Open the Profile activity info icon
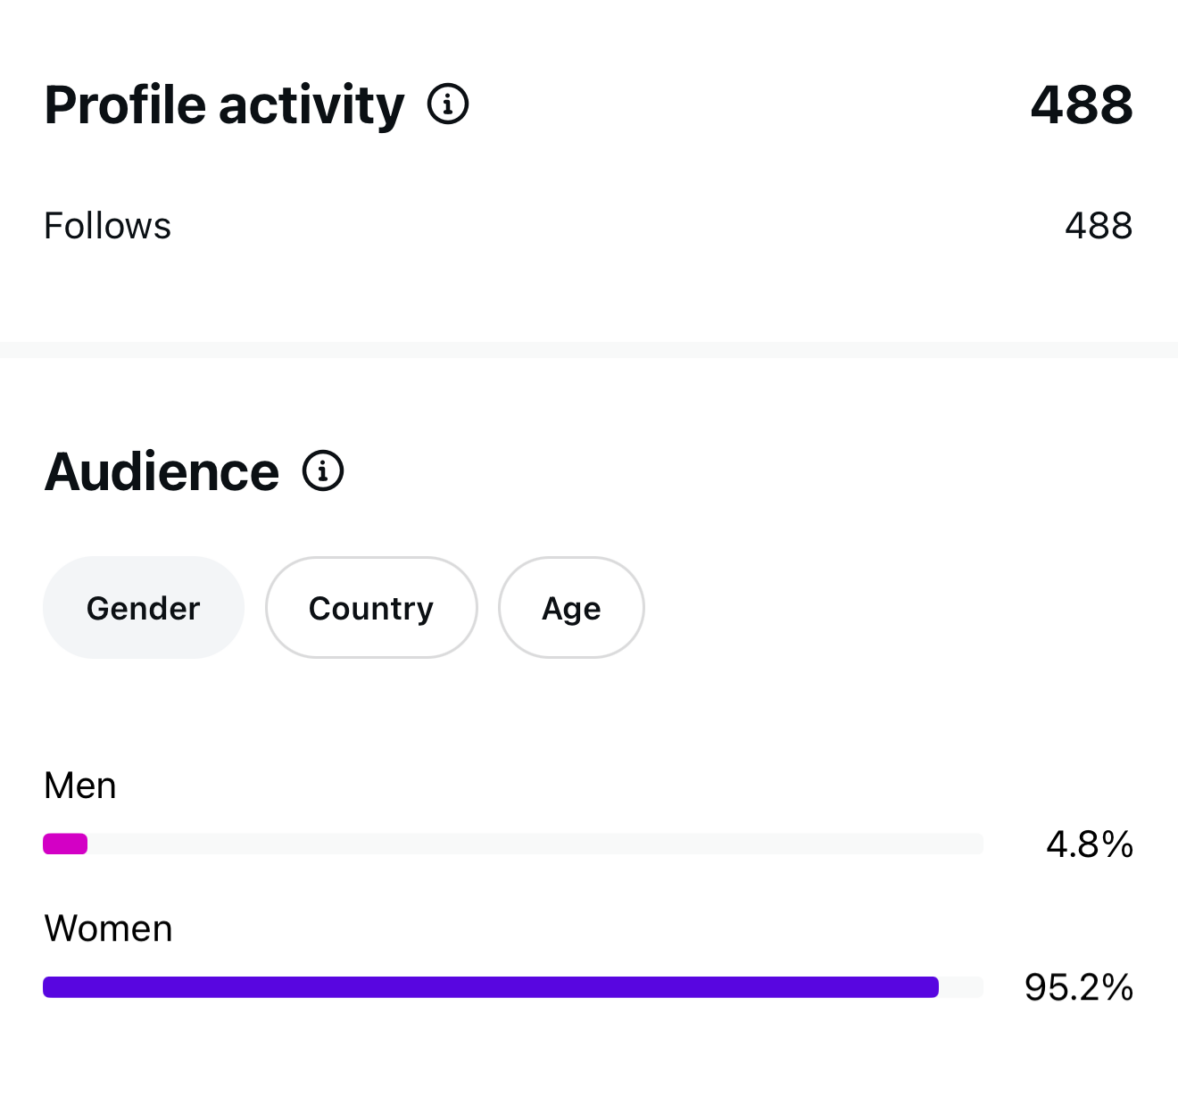This screenshot has height=1110, width=1178. [x=448, y=104]
